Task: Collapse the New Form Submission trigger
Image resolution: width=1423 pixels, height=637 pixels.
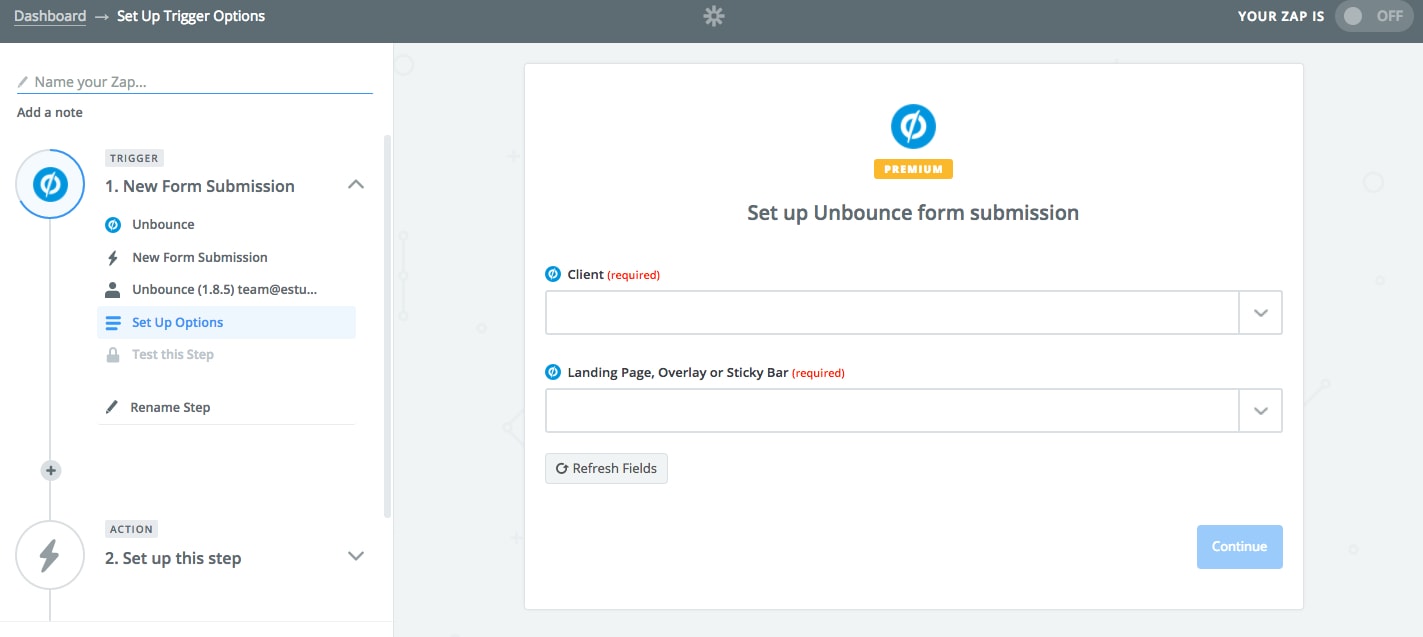Action: [355, 185]
